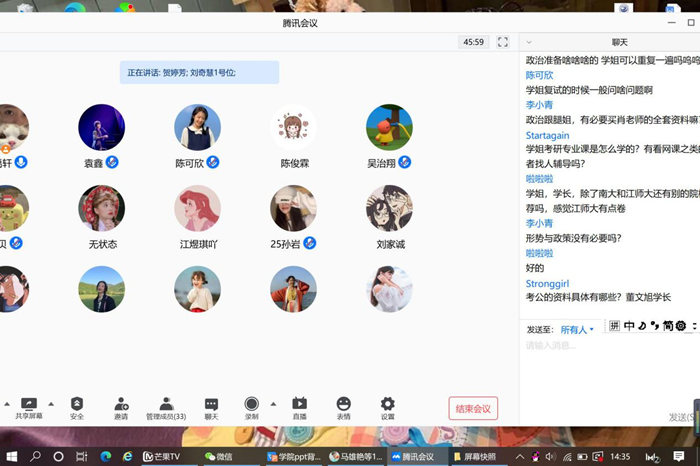Open Internet Explorer from taskbar
The height and width of the screenshot is (466, 700).
(128, 457)
